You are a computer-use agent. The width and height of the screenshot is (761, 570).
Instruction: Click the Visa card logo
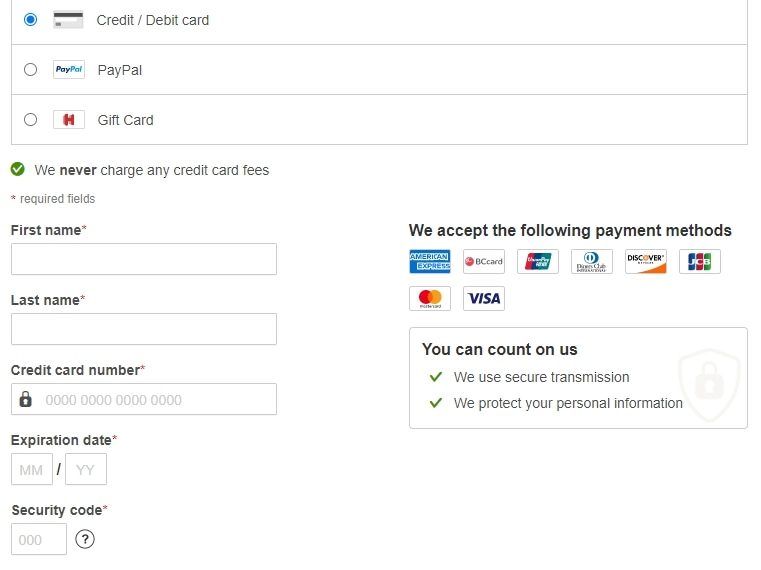click(x=484, y=298)
